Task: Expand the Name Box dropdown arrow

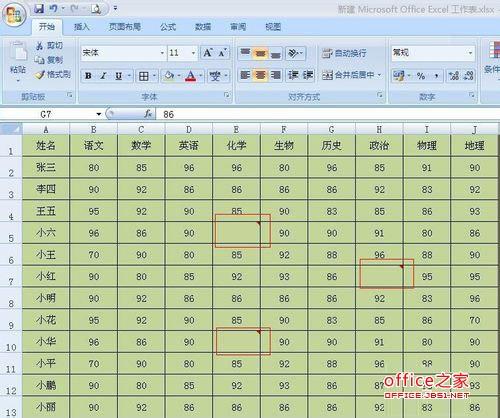Action: 99,114
